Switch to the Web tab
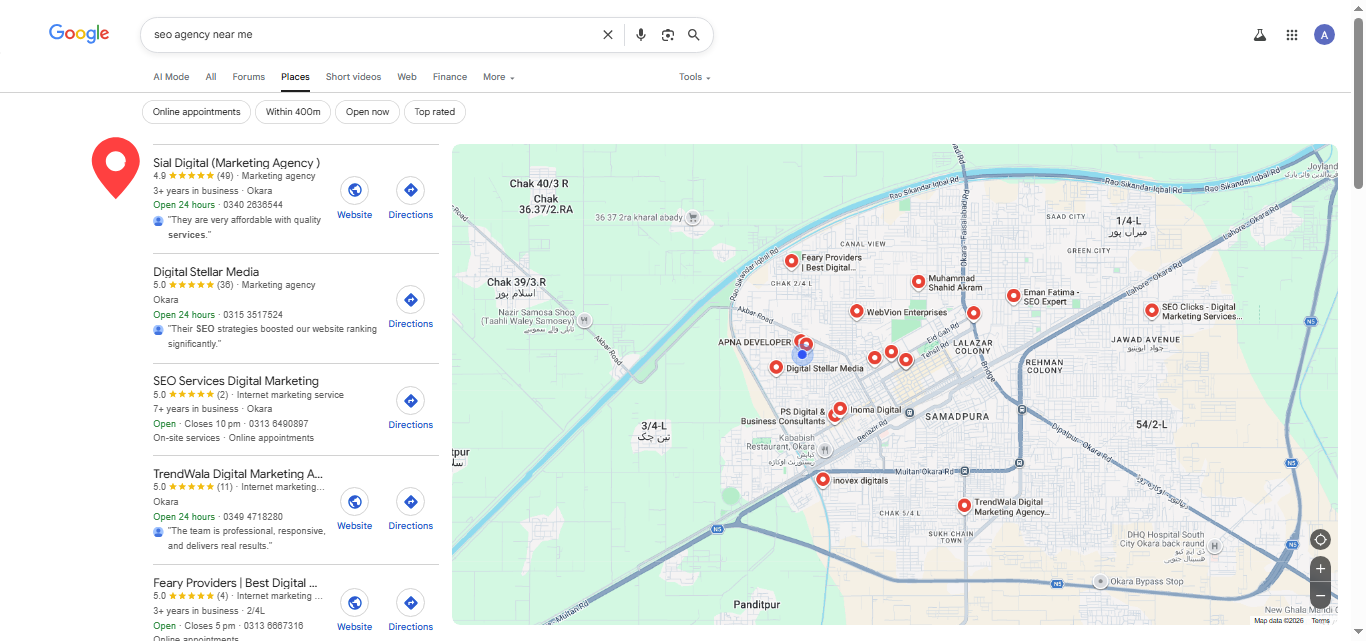 [x=407, y=77]
